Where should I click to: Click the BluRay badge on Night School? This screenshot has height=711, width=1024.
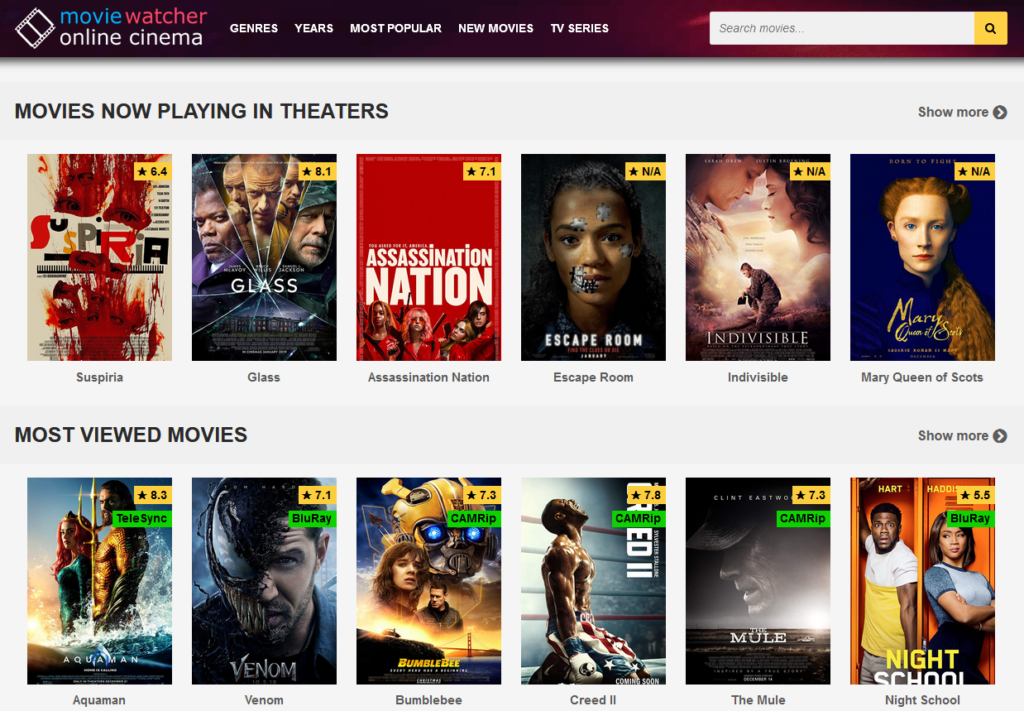[x=970, y=518]
